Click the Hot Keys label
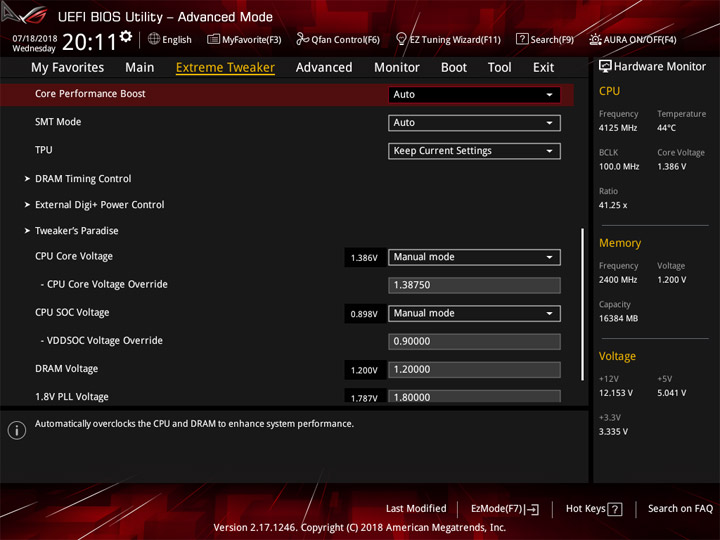This screenshot has height=540, width=720. pos(585,509)
